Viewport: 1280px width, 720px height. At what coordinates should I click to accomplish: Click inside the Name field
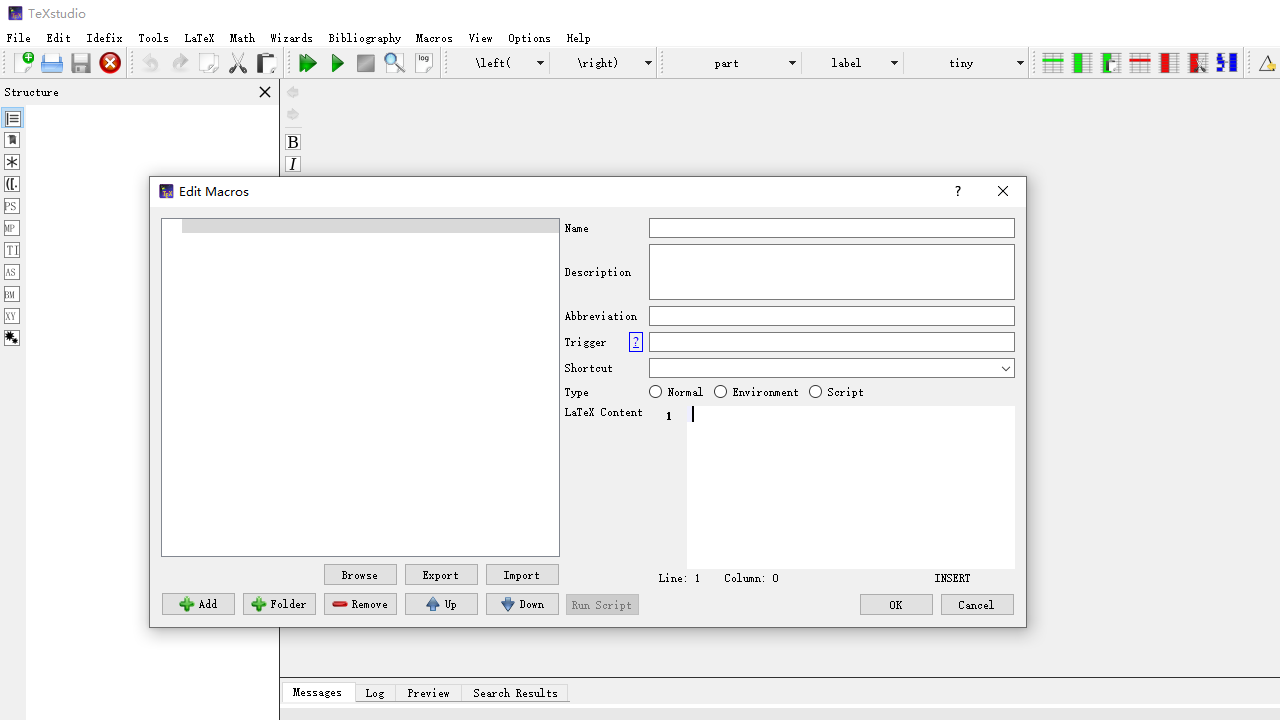coord(831,228)
